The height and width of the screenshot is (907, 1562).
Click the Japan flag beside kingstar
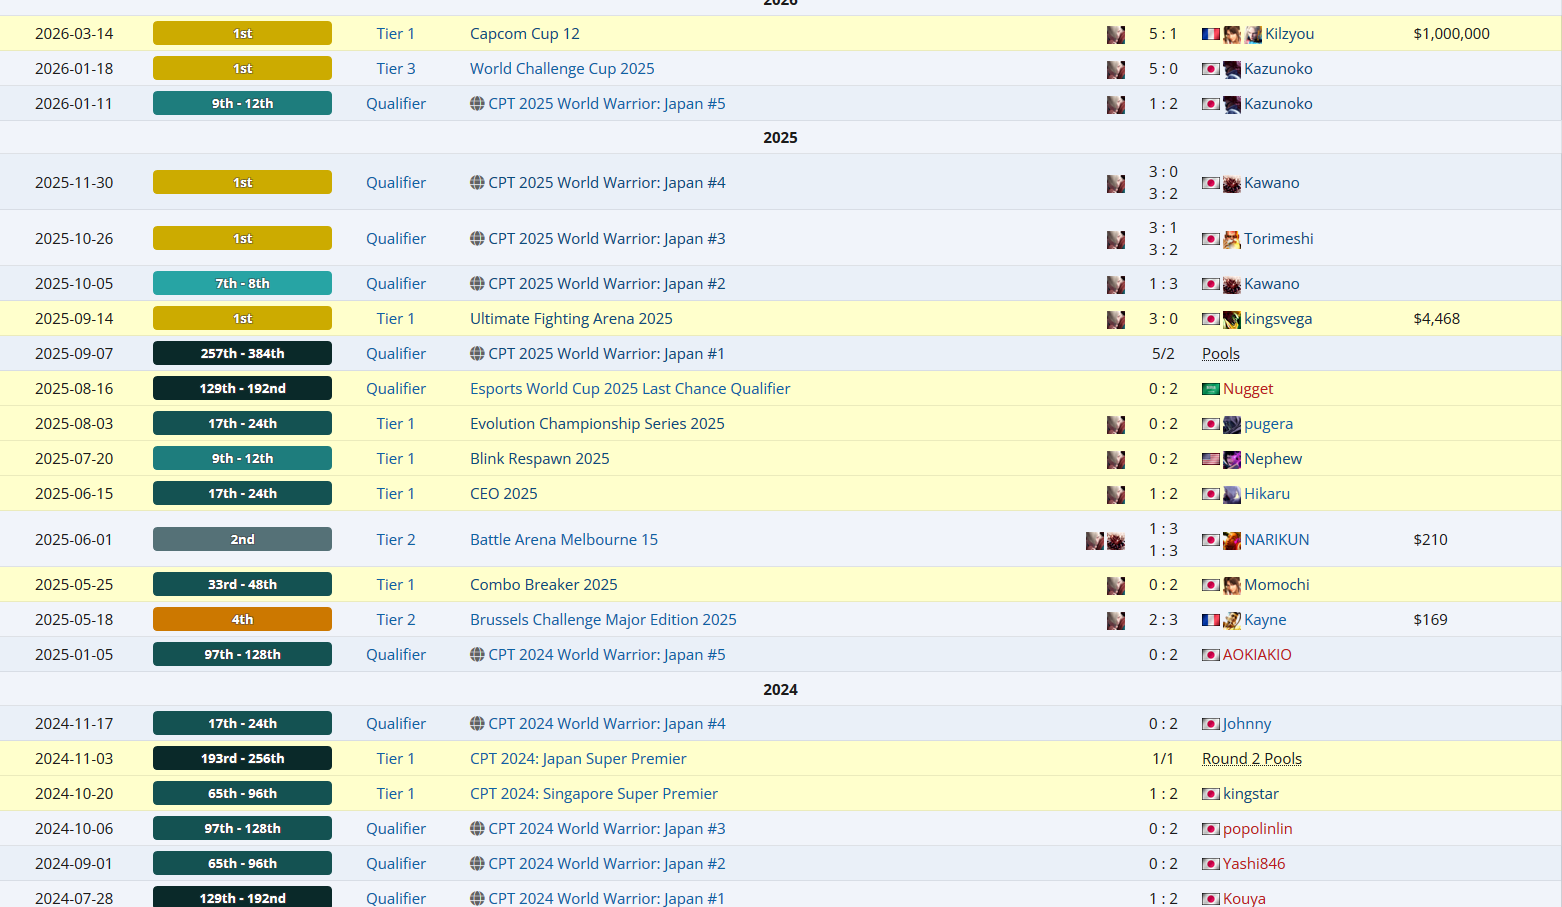1210,794
